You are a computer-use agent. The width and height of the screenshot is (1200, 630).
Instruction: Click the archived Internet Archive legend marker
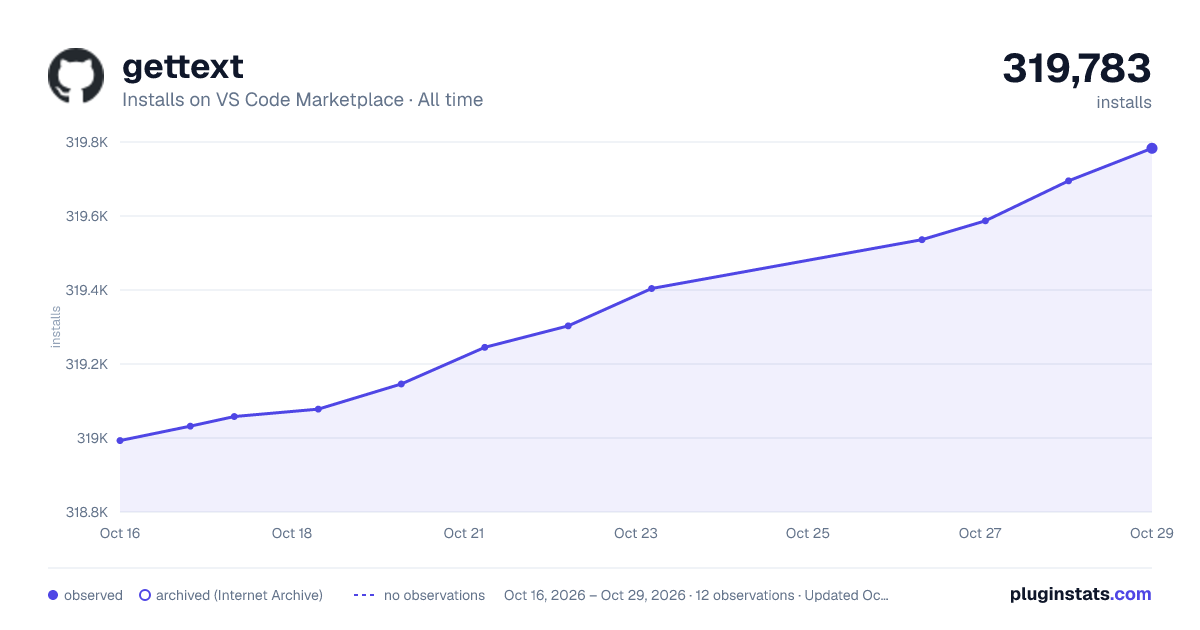pyautogui.click(x=145, y=595)
